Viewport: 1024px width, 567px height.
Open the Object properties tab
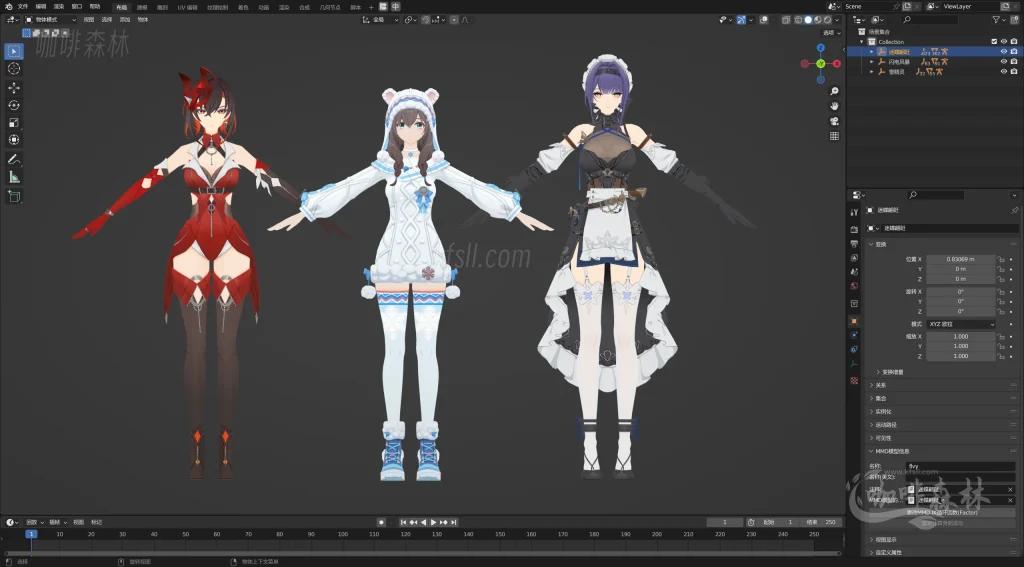click(x=854, y=321)
